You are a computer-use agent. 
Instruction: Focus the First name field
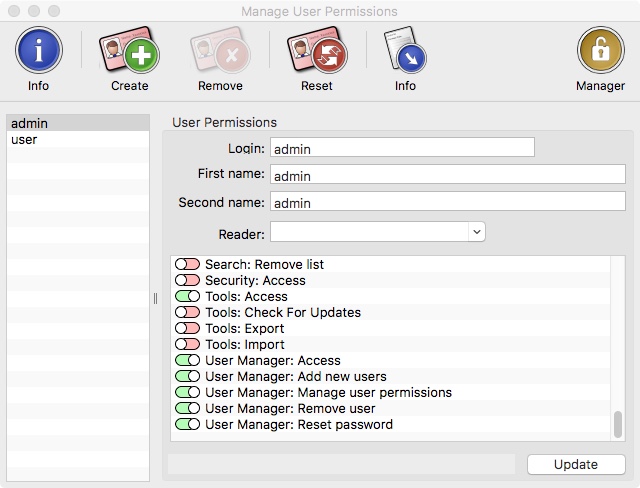[448, 174]
